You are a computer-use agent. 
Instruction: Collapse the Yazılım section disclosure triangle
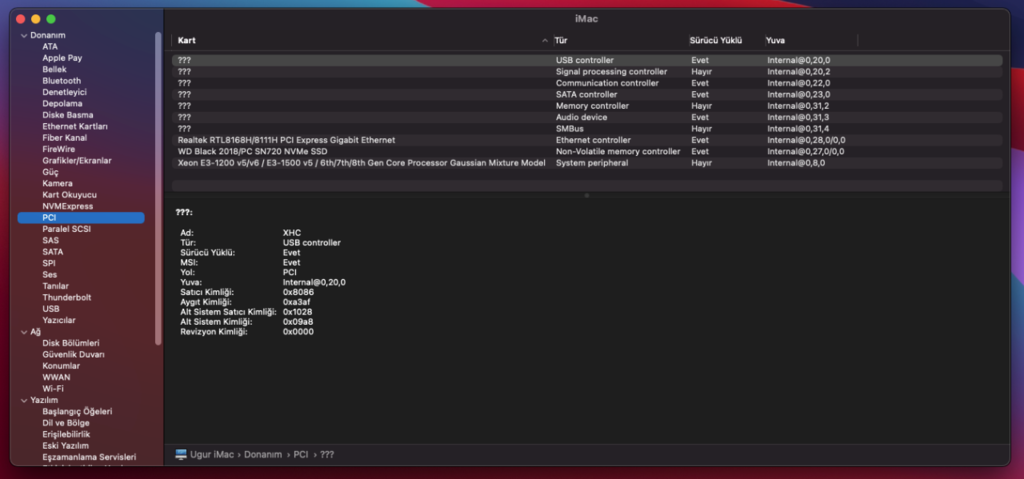click(x=23, y=400)
